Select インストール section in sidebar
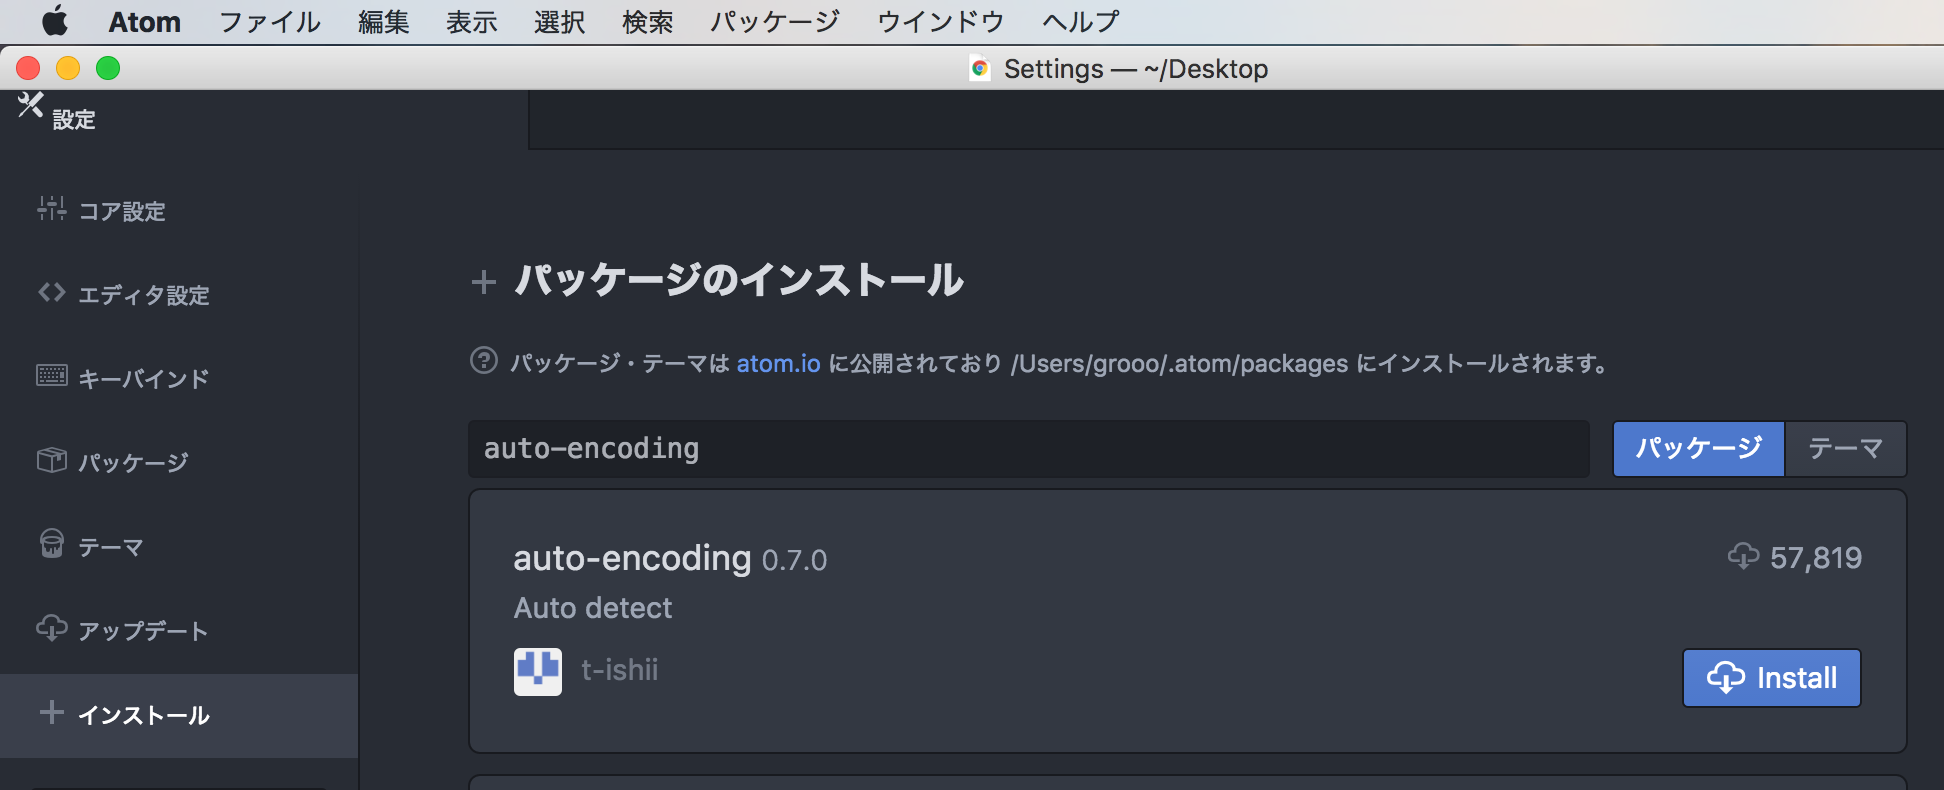The height and width of the screenshot is (790, 1944). click(179, 715)
